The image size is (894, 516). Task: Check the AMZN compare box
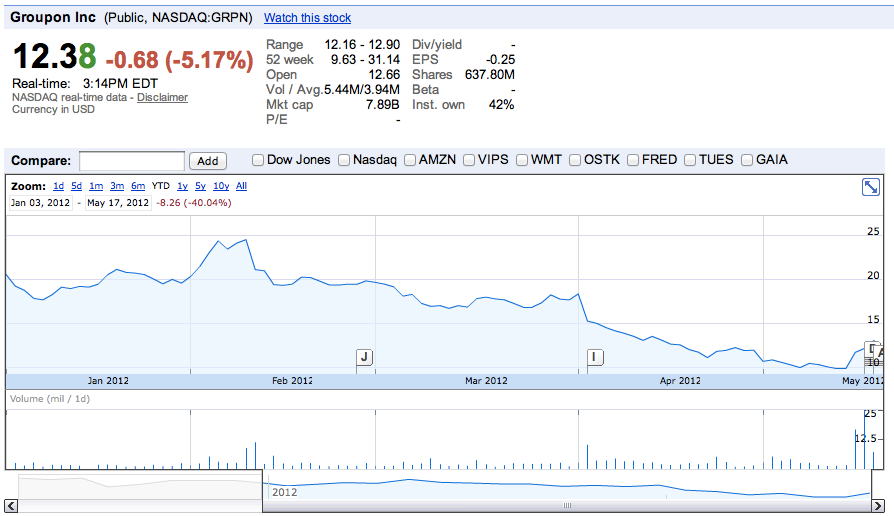tap(410, 160)
